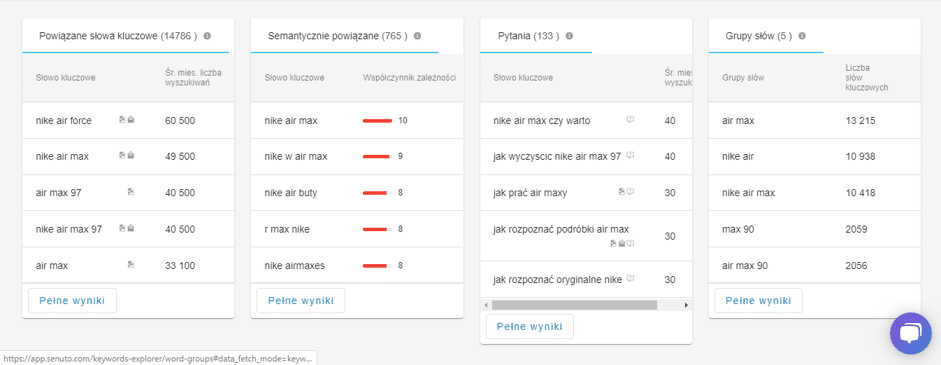Click the Liczba słów kluczowych column header

[867, 77]
